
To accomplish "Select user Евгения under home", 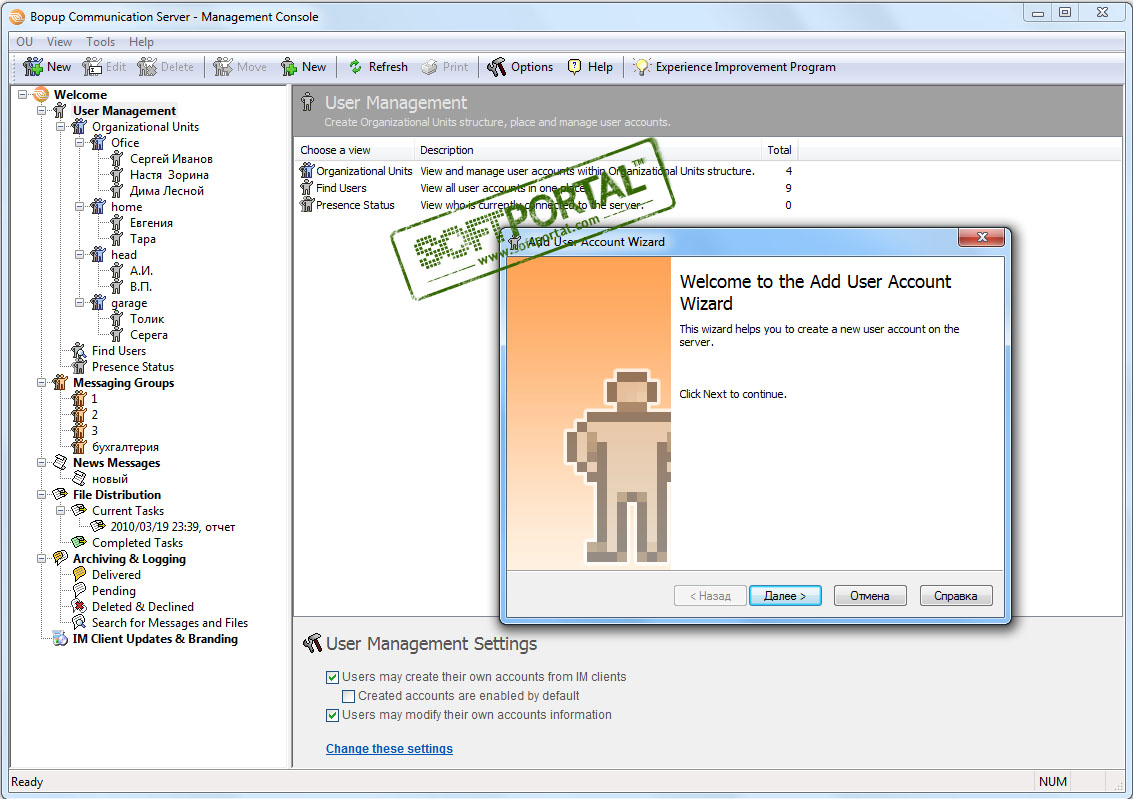I will pyautogui.click(x=151, y=223).
